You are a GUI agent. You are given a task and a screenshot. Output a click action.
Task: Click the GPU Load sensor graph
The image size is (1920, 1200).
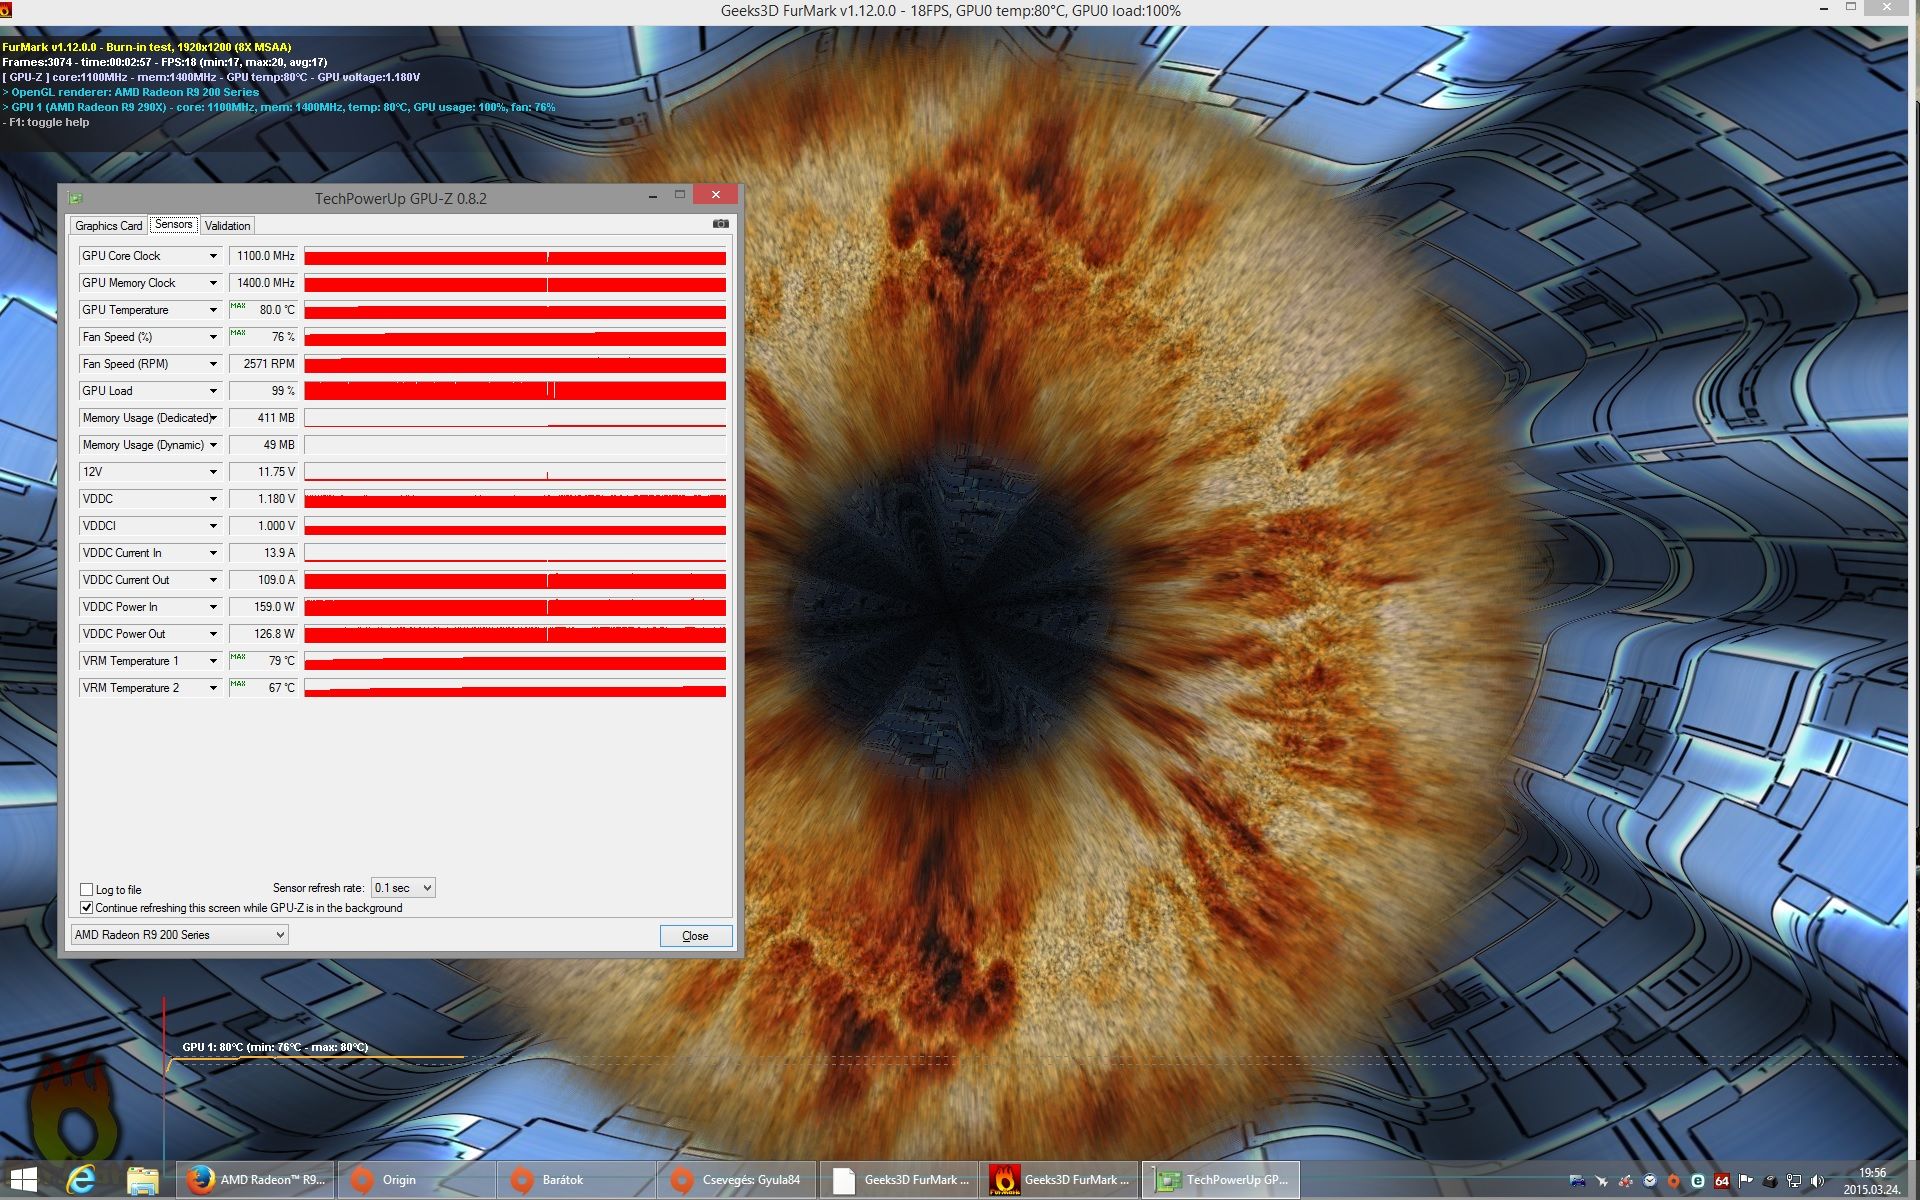click(x=515, y=391)
